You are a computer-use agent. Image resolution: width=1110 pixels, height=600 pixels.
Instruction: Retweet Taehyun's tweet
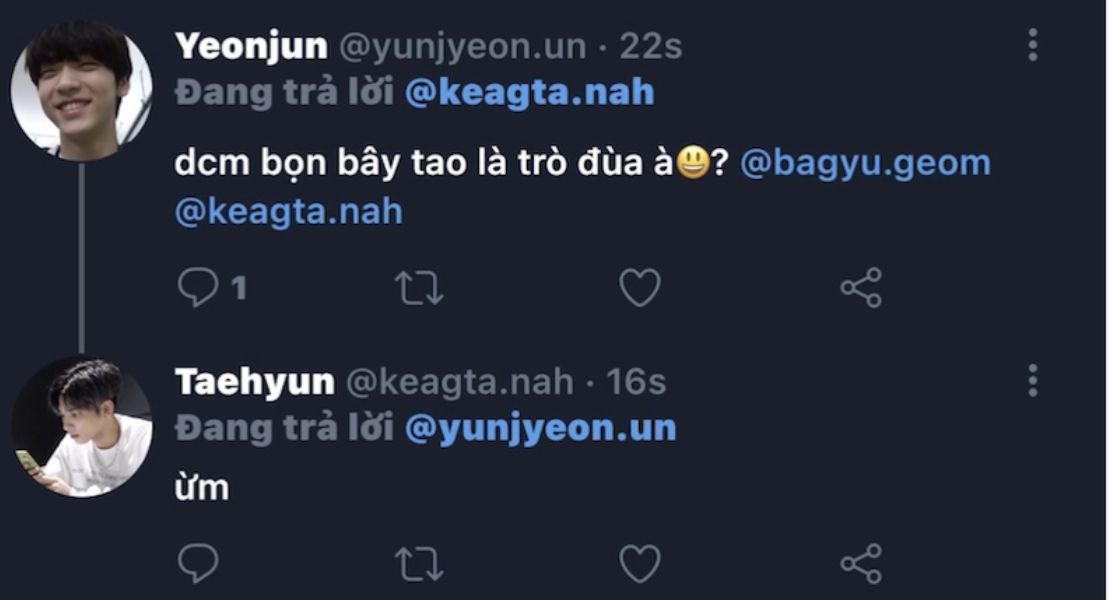tap(419, 564)
